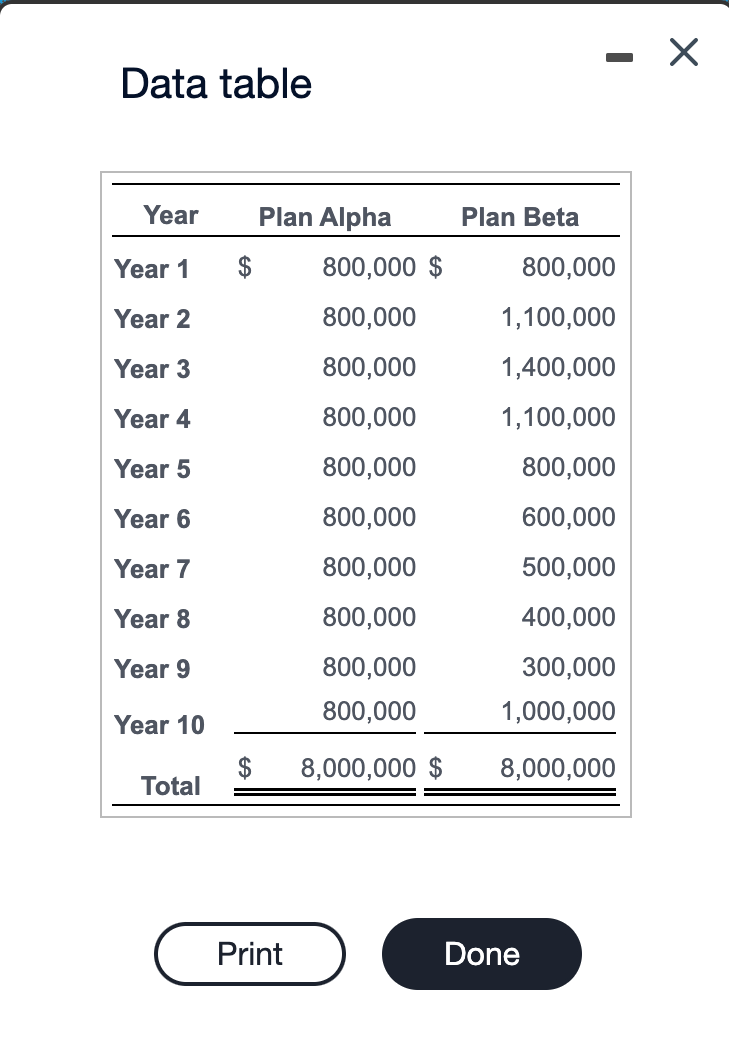Click the Year 10 row label
Viewport: 729px width, 1047px height.
pos(159,725)
